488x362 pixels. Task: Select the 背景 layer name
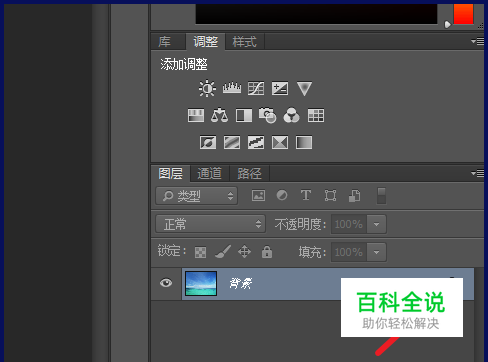pyautogui.click(x=241, y=283)
